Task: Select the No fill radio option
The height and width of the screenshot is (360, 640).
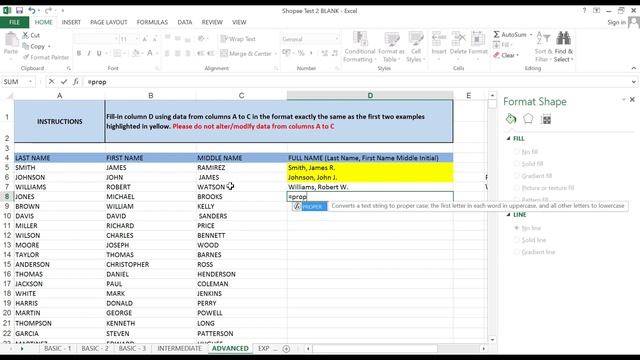Action: pyautogui.click(x=516, y=152)
